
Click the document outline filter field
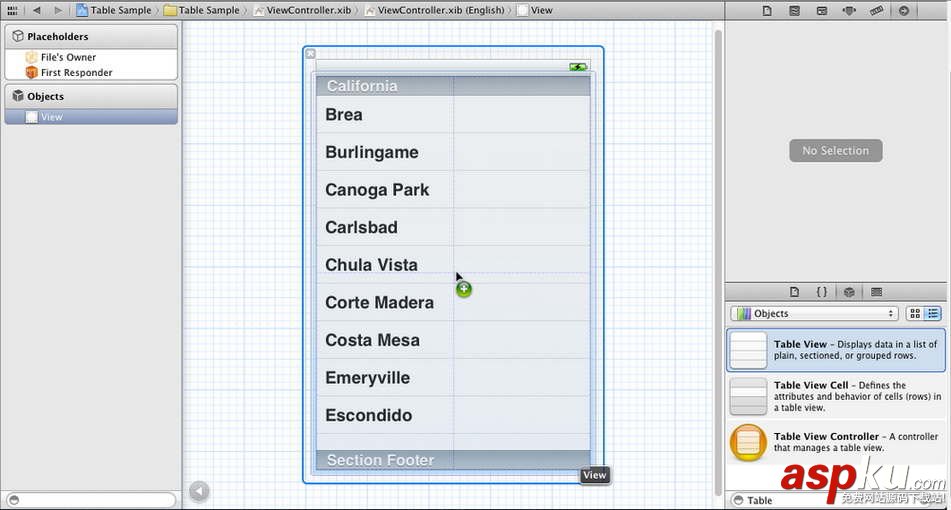(91, 500)
